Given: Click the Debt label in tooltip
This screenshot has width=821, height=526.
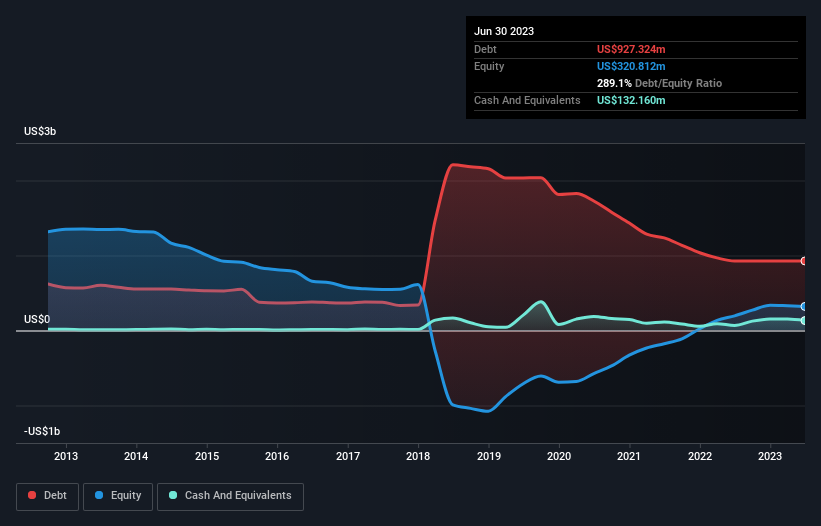Looking at the screenshot, I should click(x=485, y=49).
